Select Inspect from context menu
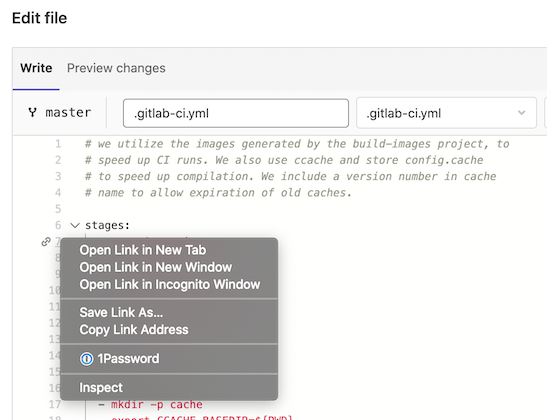 tap(101, 388)
